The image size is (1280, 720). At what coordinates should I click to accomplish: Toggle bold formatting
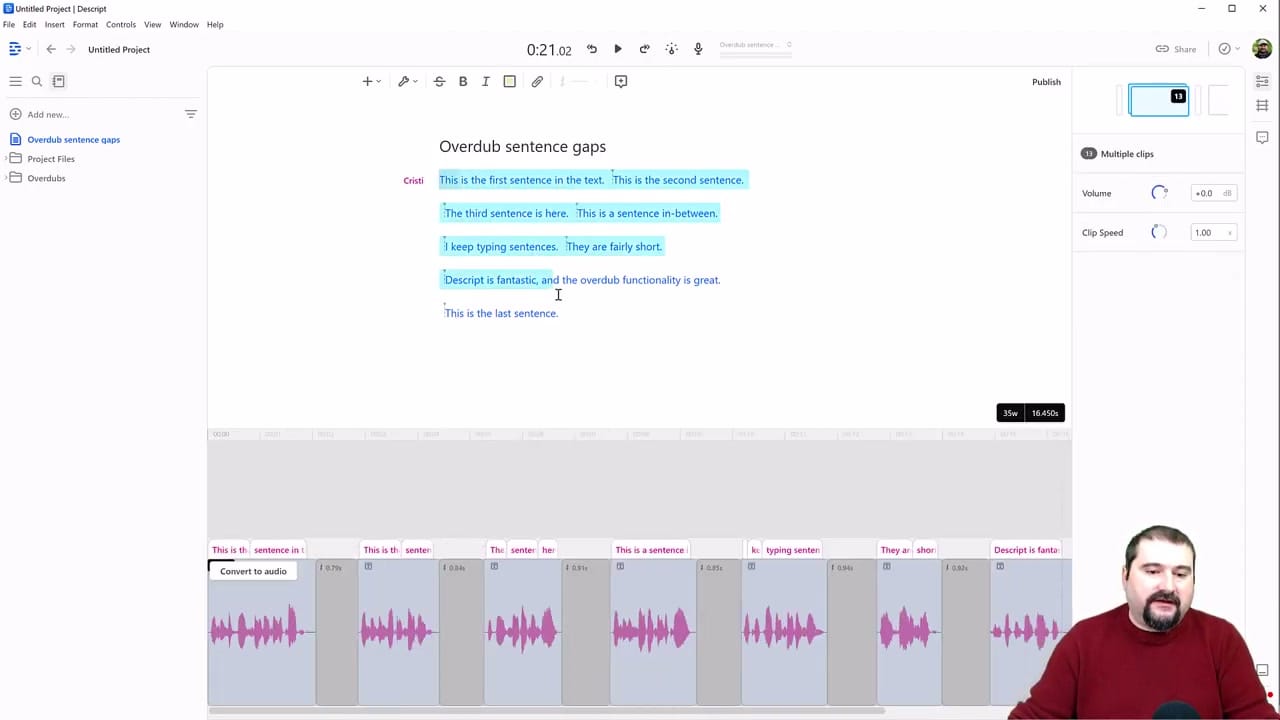[x=462, y=81]
